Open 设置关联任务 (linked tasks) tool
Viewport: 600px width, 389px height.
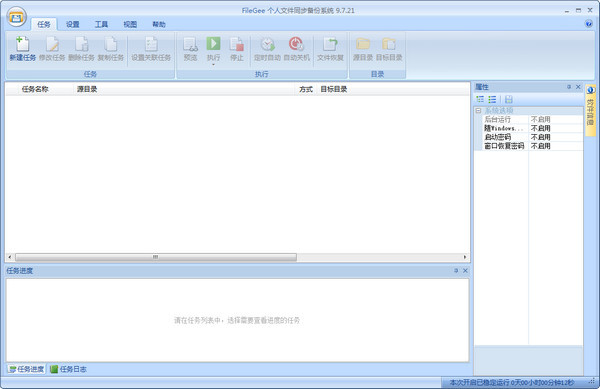tap(151, 49)
